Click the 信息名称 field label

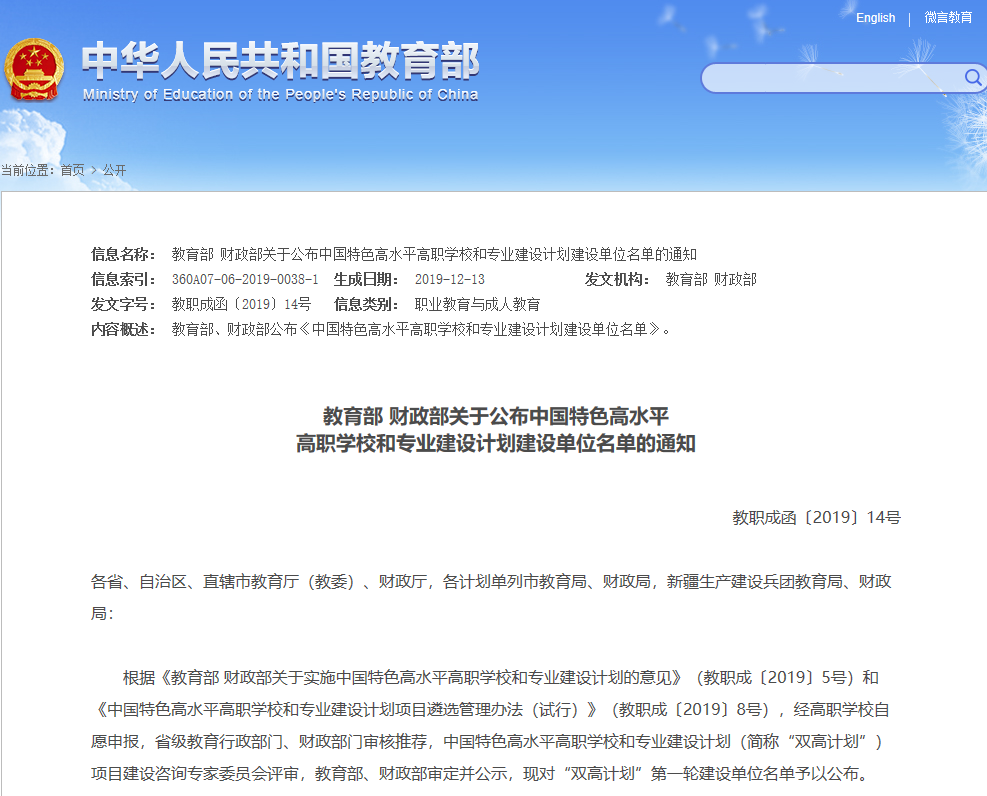[123, 254]
